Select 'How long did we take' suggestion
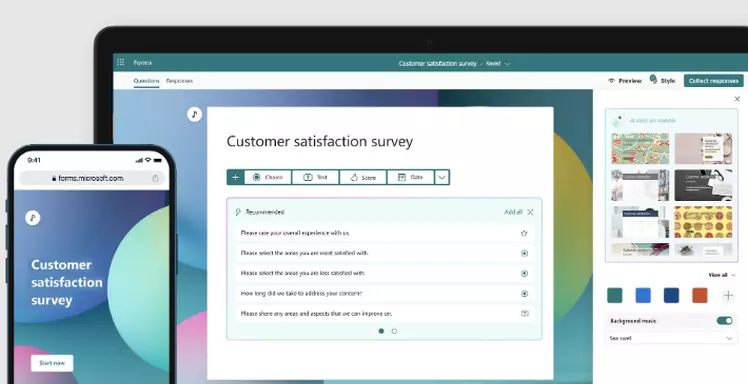The height and width of the screenshot is (384, 748). (384, 293)
